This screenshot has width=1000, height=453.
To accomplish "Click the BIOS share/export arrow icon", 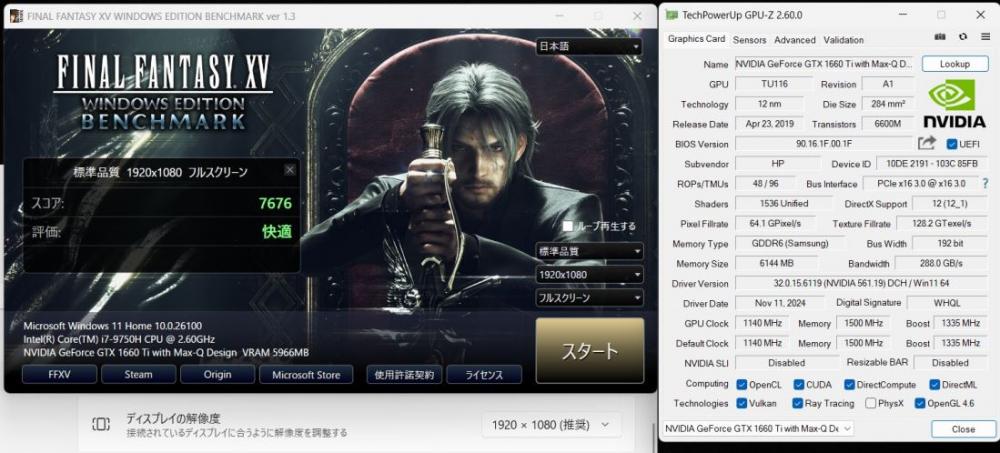I will (927, 144).
